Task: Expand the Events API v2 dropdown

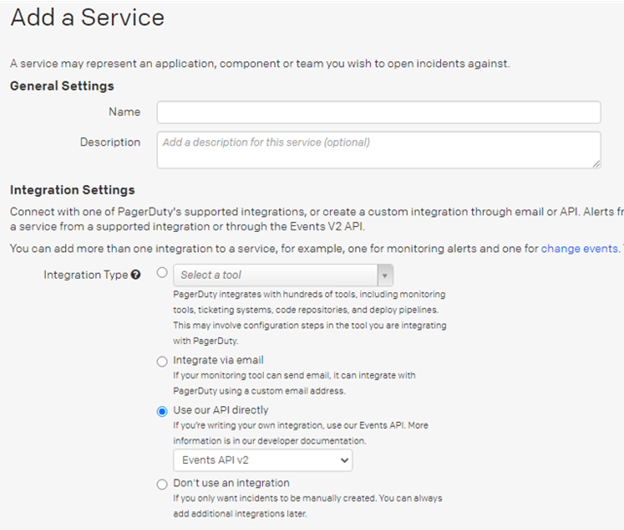Action: [x=262, y=460]
